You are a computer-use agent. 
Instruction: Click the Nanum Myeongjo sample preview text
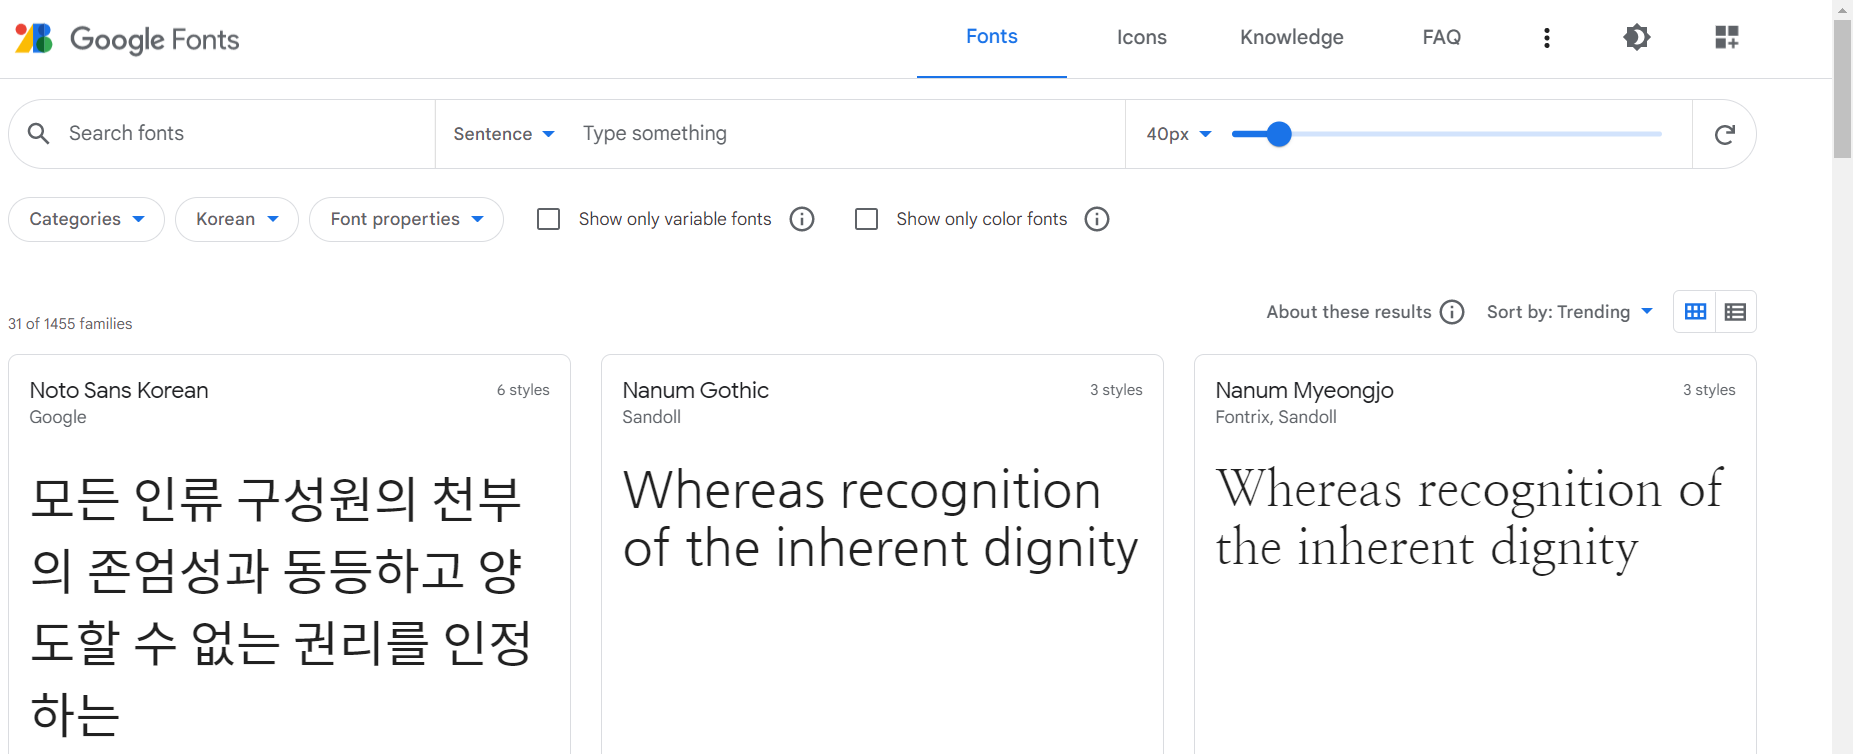[1469, 518]
